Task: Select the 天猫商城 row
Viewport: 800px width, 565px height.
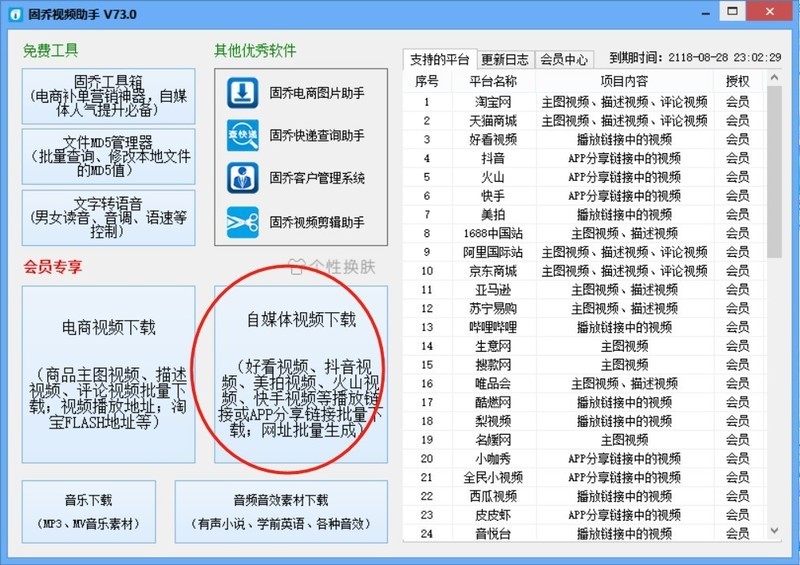Action: [x=585, y=121]
